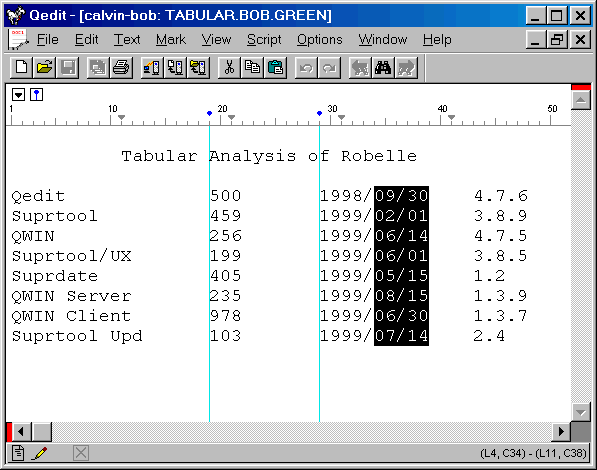Click the Undo arrow icon
The image size is (597, 470).
[x=306, y=68]
